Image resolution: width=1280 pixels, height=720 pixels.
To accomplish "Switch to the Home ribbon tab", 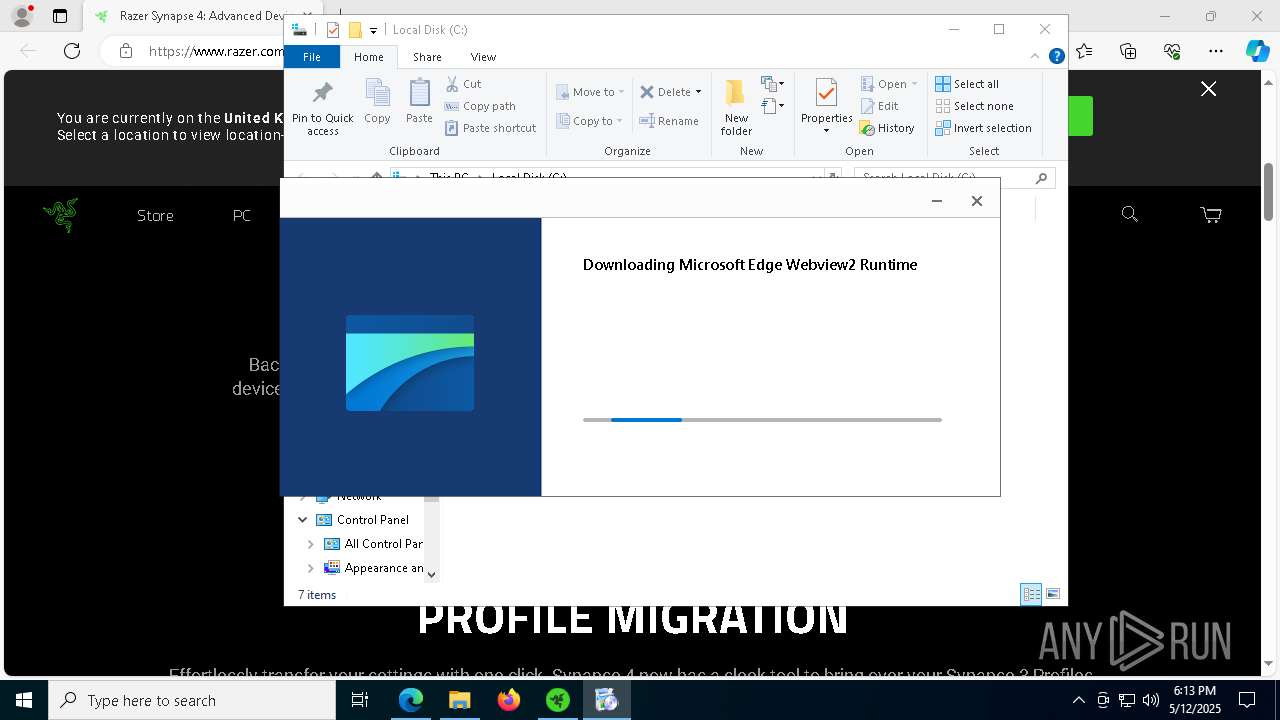I will coord(368,57).
